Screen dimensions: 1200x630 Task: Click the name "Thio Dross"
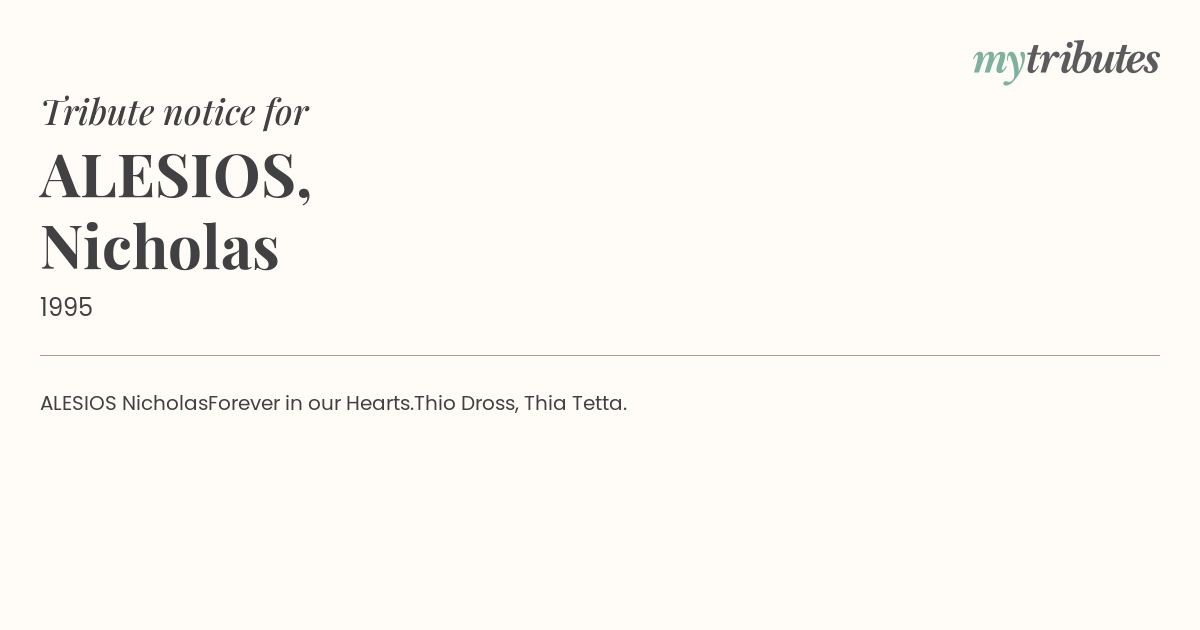pyautogui.click(x=466, y=403)
